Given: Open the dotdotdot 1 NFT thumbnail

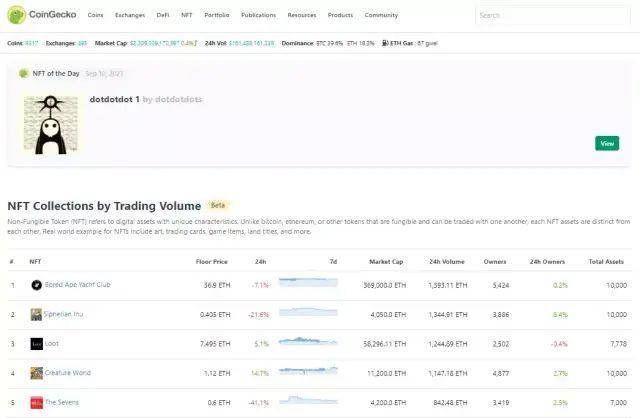Looking at the screenshot, I should [51, 125].
